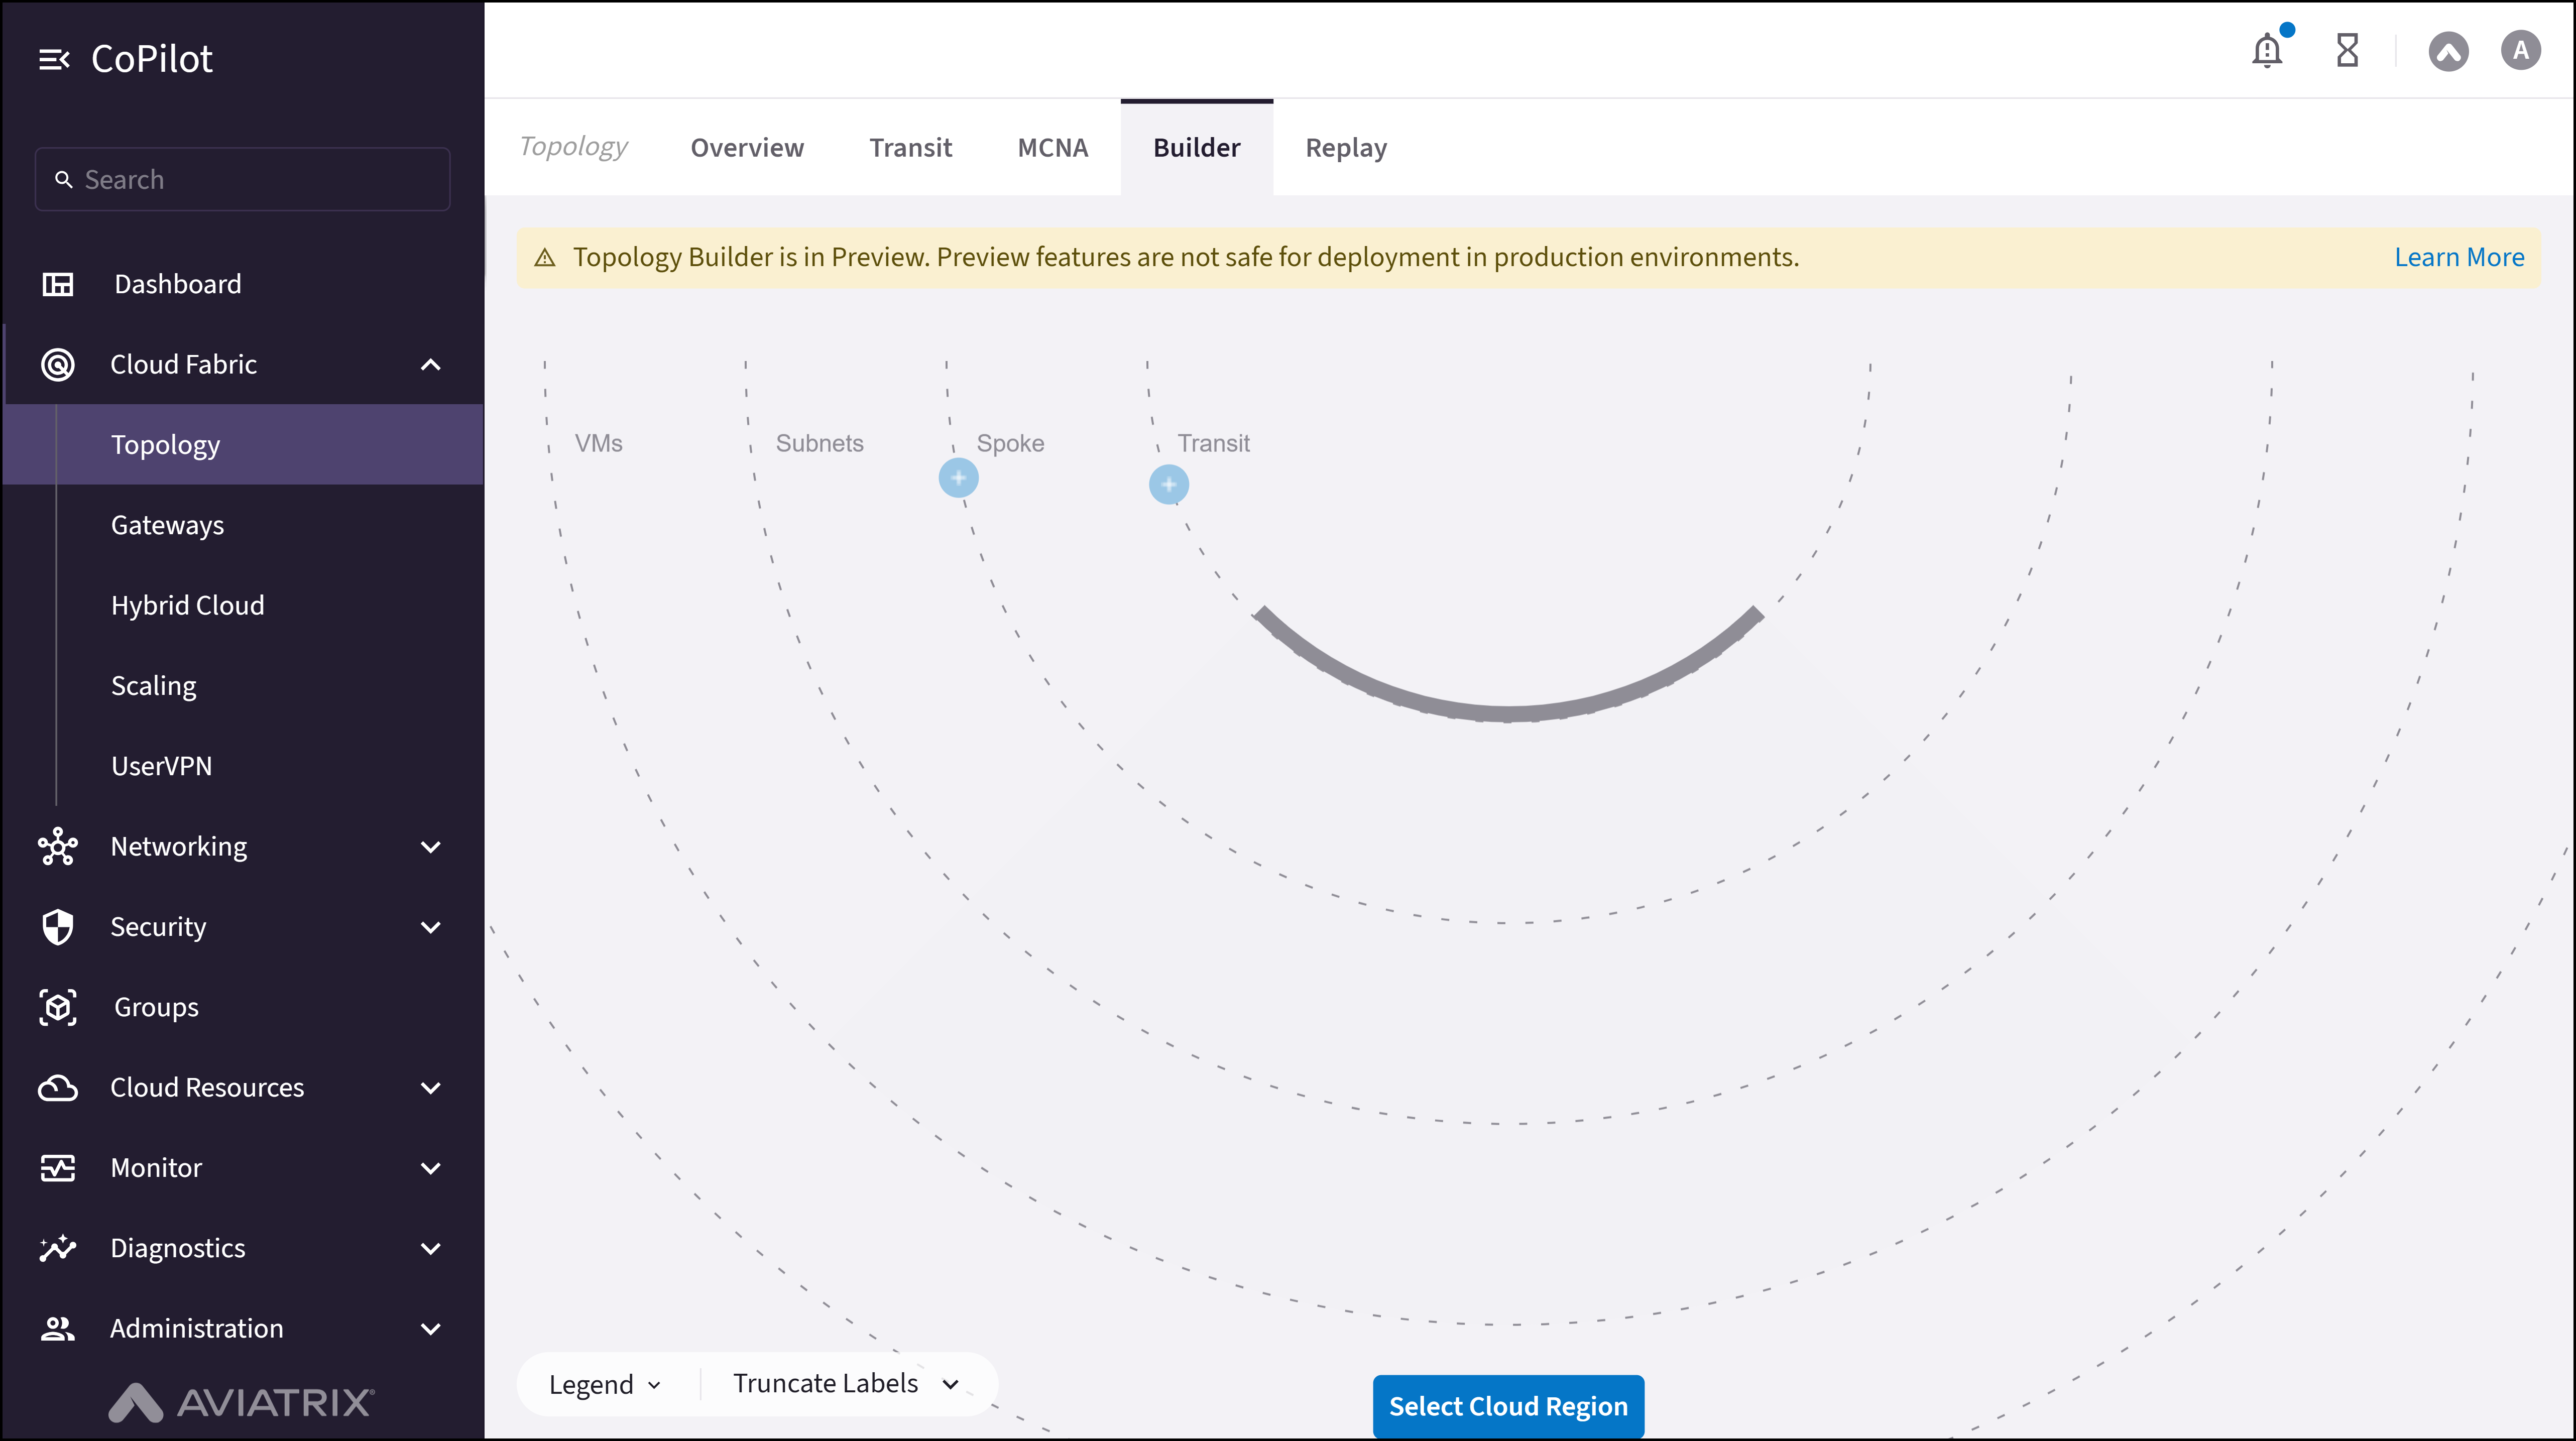Open the Truncate Labels dropdown

[845, 1383]
